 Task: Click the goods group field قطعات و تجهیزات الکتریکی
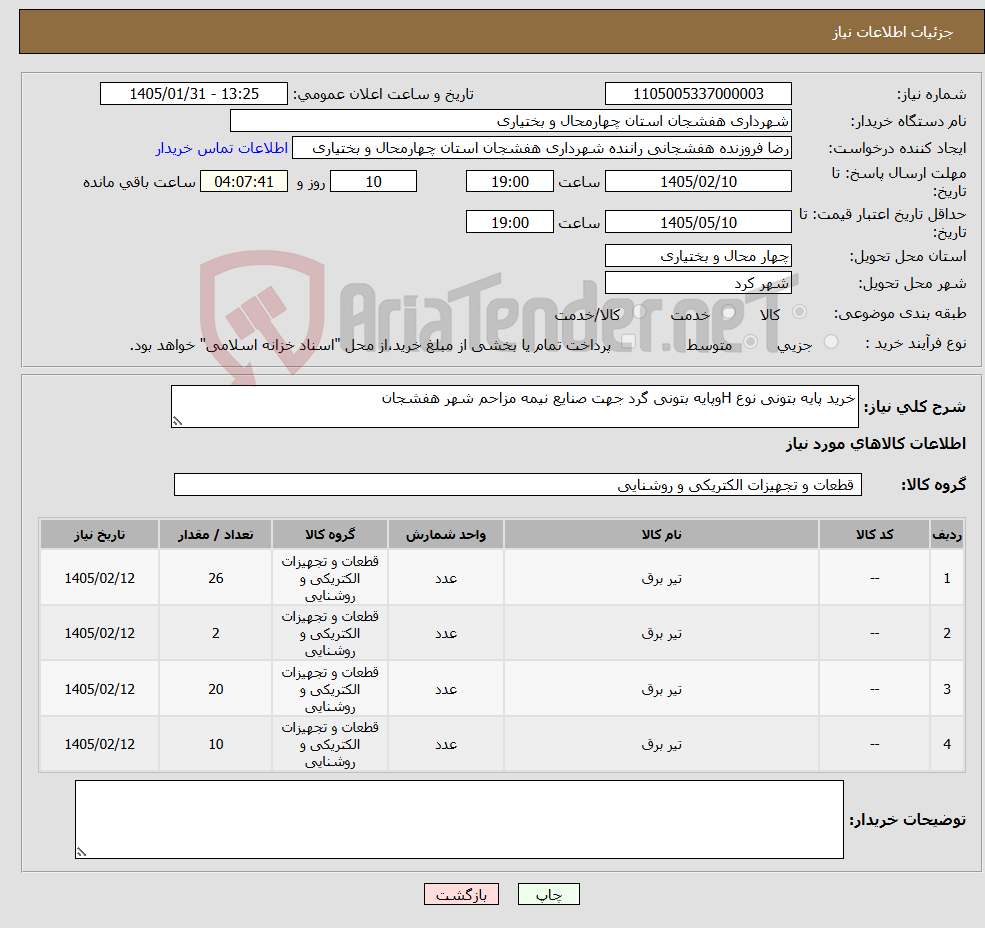(518, 485)
